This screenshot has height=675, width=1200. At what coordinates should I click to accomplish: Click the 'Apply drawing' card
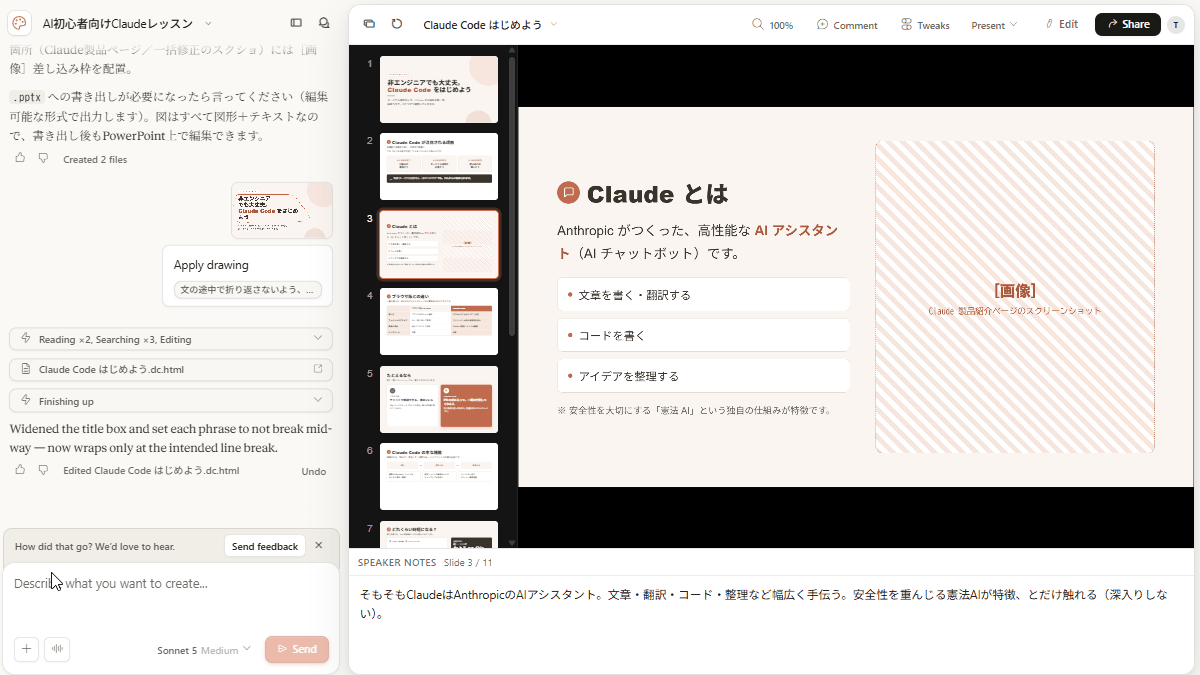pyautogui.click(x=247, y=275)
